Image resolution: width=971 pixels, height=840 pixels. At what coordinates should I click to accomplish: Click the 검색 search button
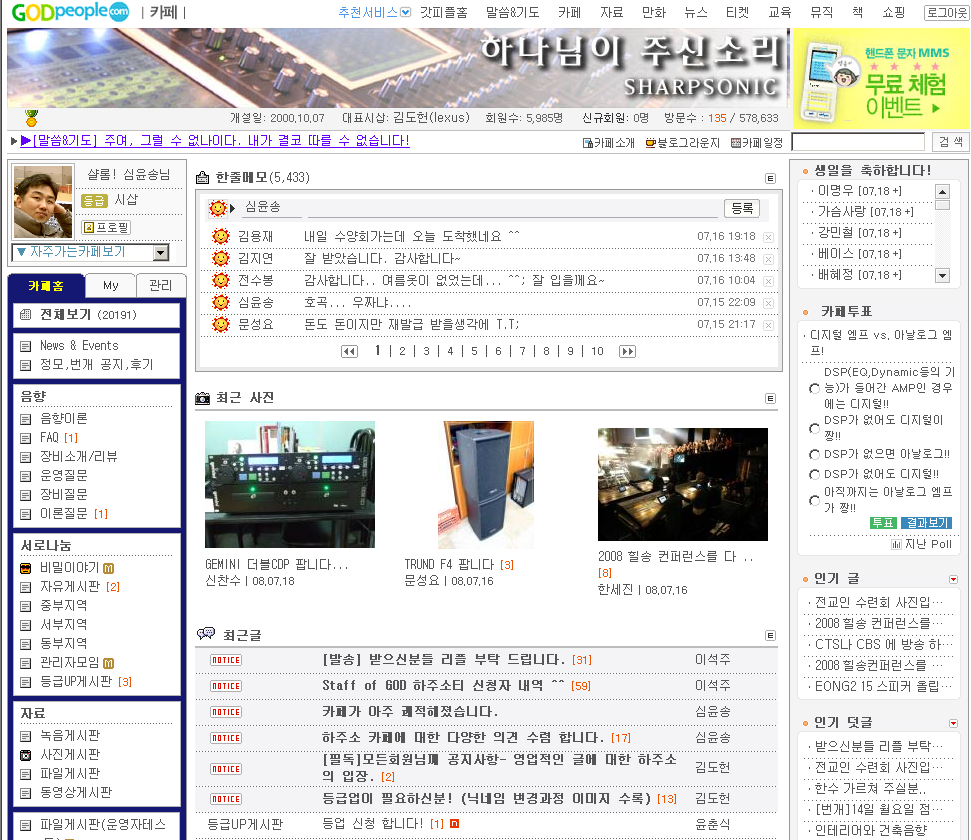point(951,142)
